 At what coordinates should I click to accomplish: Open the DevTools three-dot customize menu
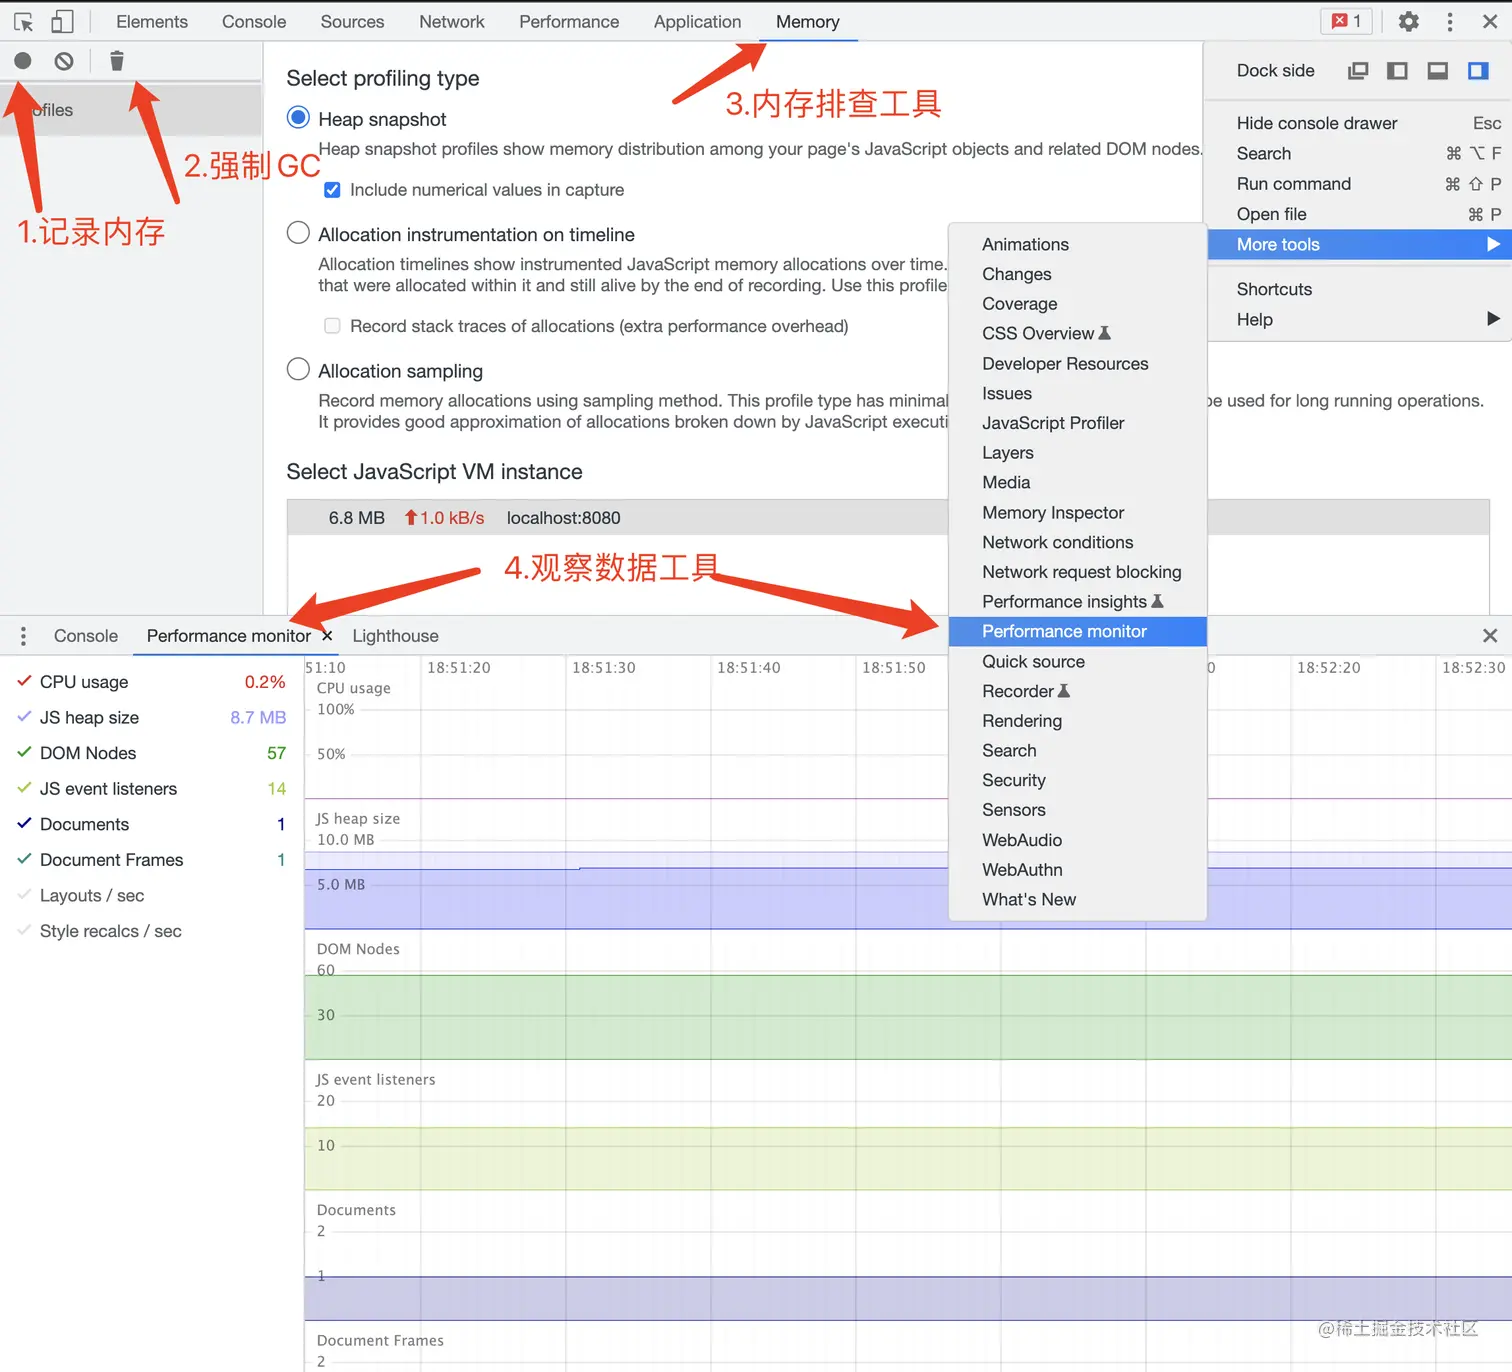(x=1450, y=21)
